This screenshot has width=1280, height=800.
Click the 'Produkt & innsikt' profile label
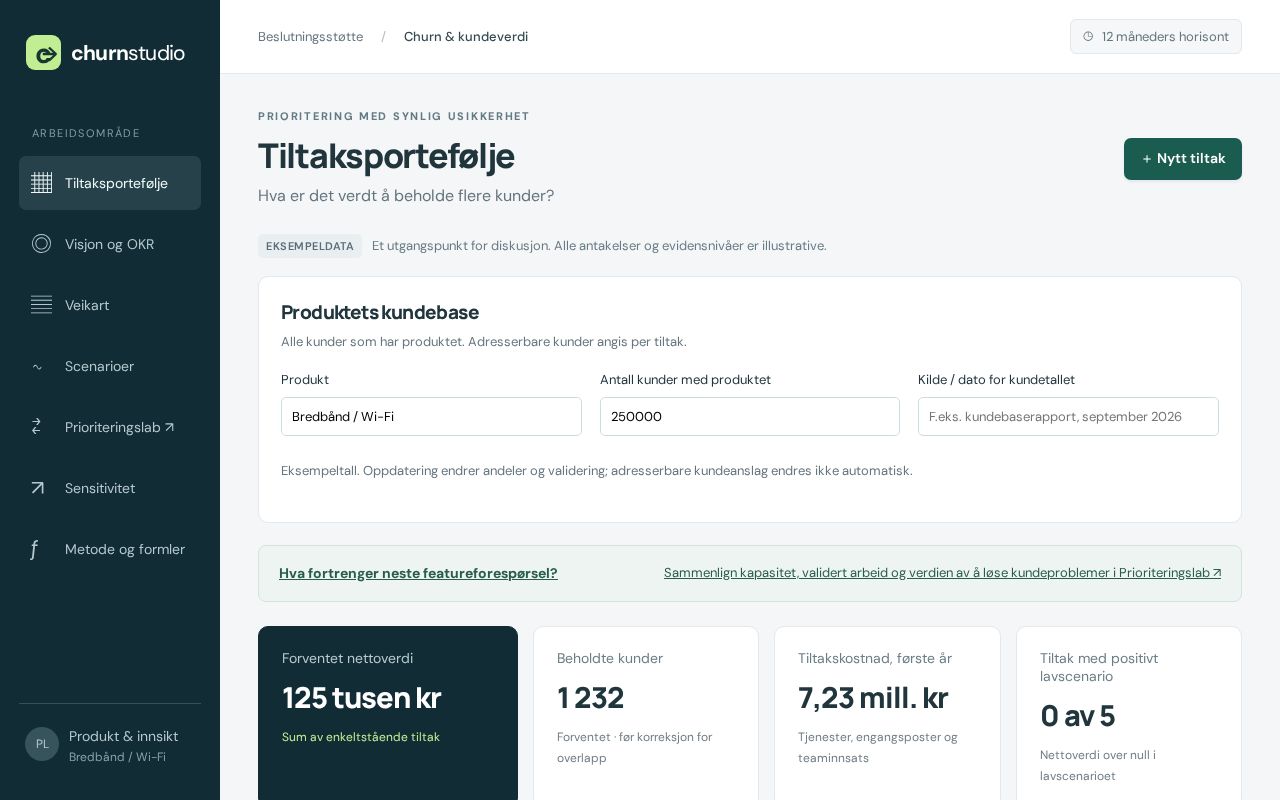pyautogui.click(x=124, y=736)
